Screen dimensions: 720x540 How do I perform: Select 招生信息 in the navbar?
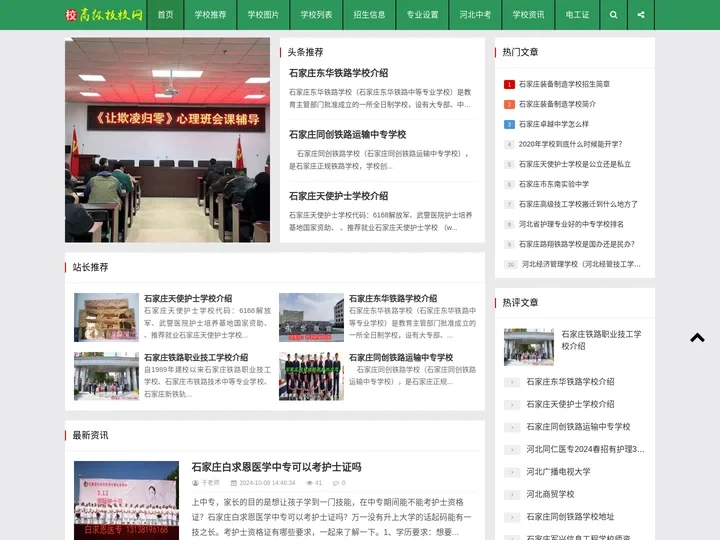(369, 15)
